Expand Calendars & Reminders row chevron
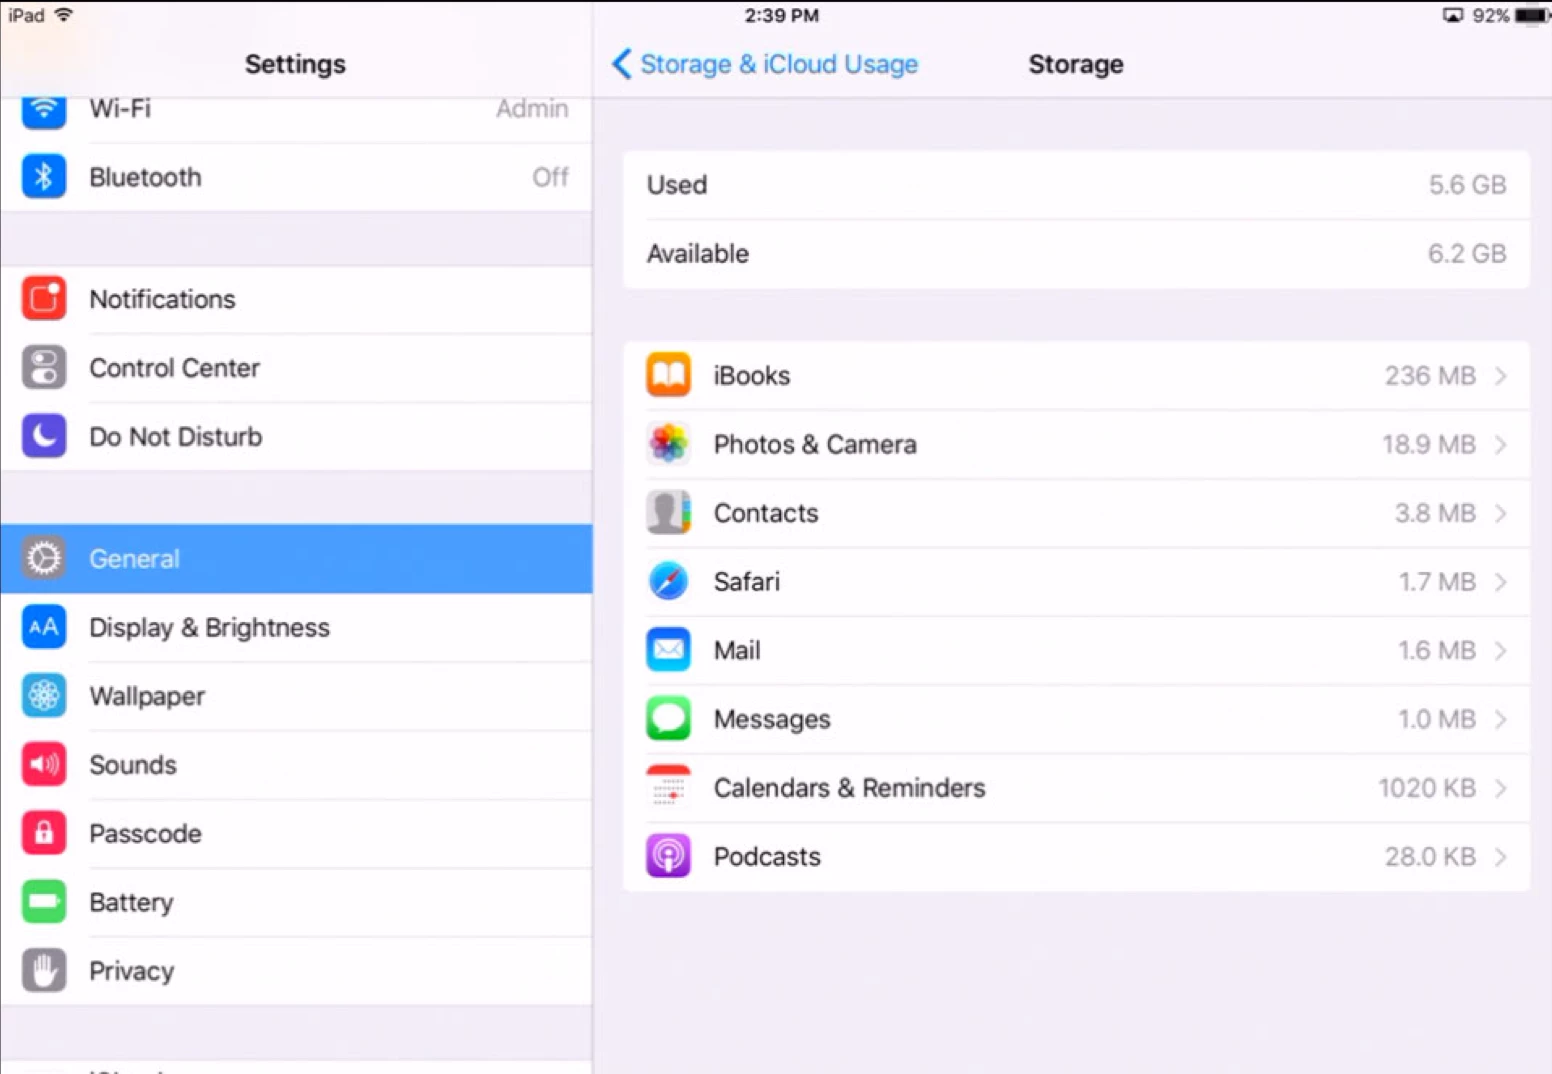The height and width of the screenshot is (1074, 1552). click(1500, 788)
